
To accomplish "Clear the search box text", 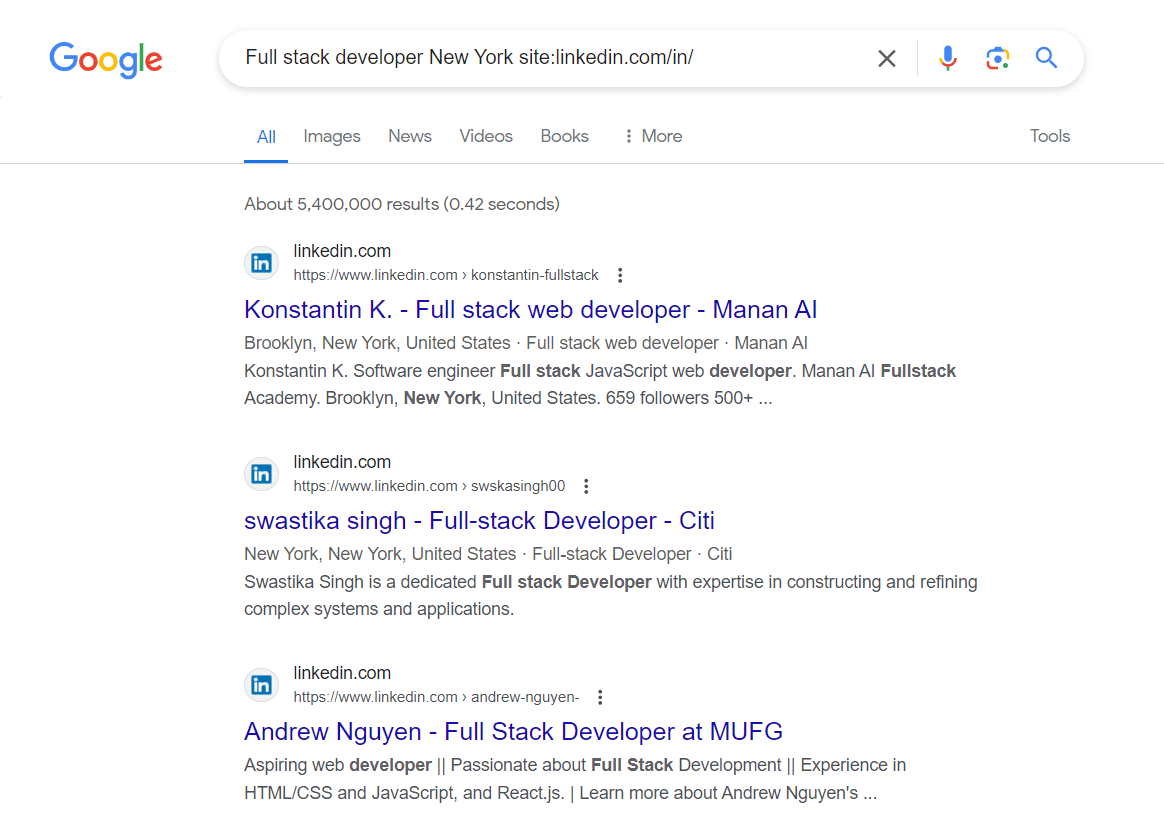I will [886, 58].
